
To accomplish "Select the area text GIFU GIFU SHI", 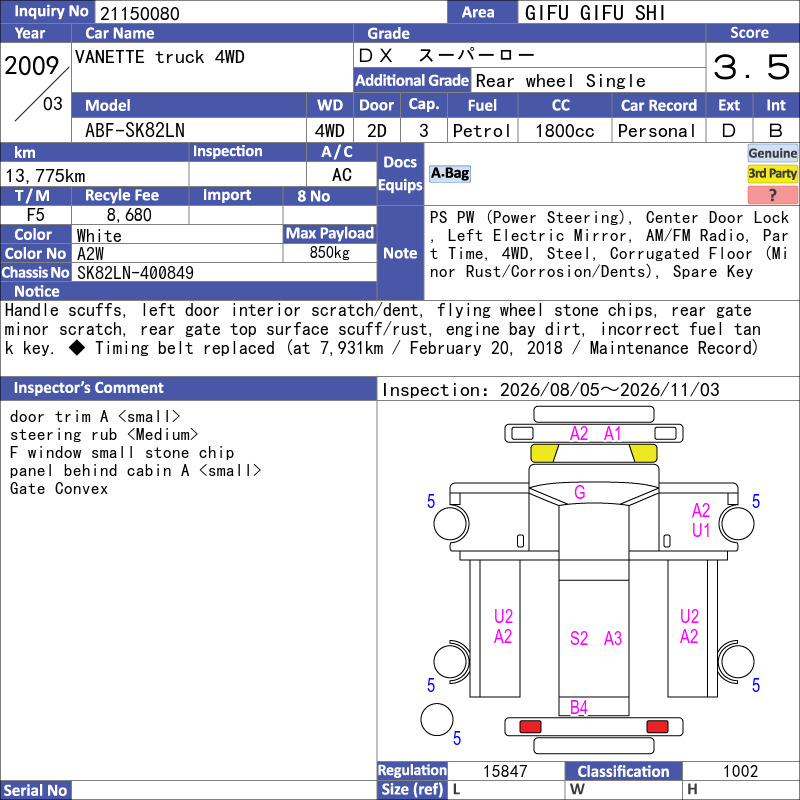I will 595,13.
